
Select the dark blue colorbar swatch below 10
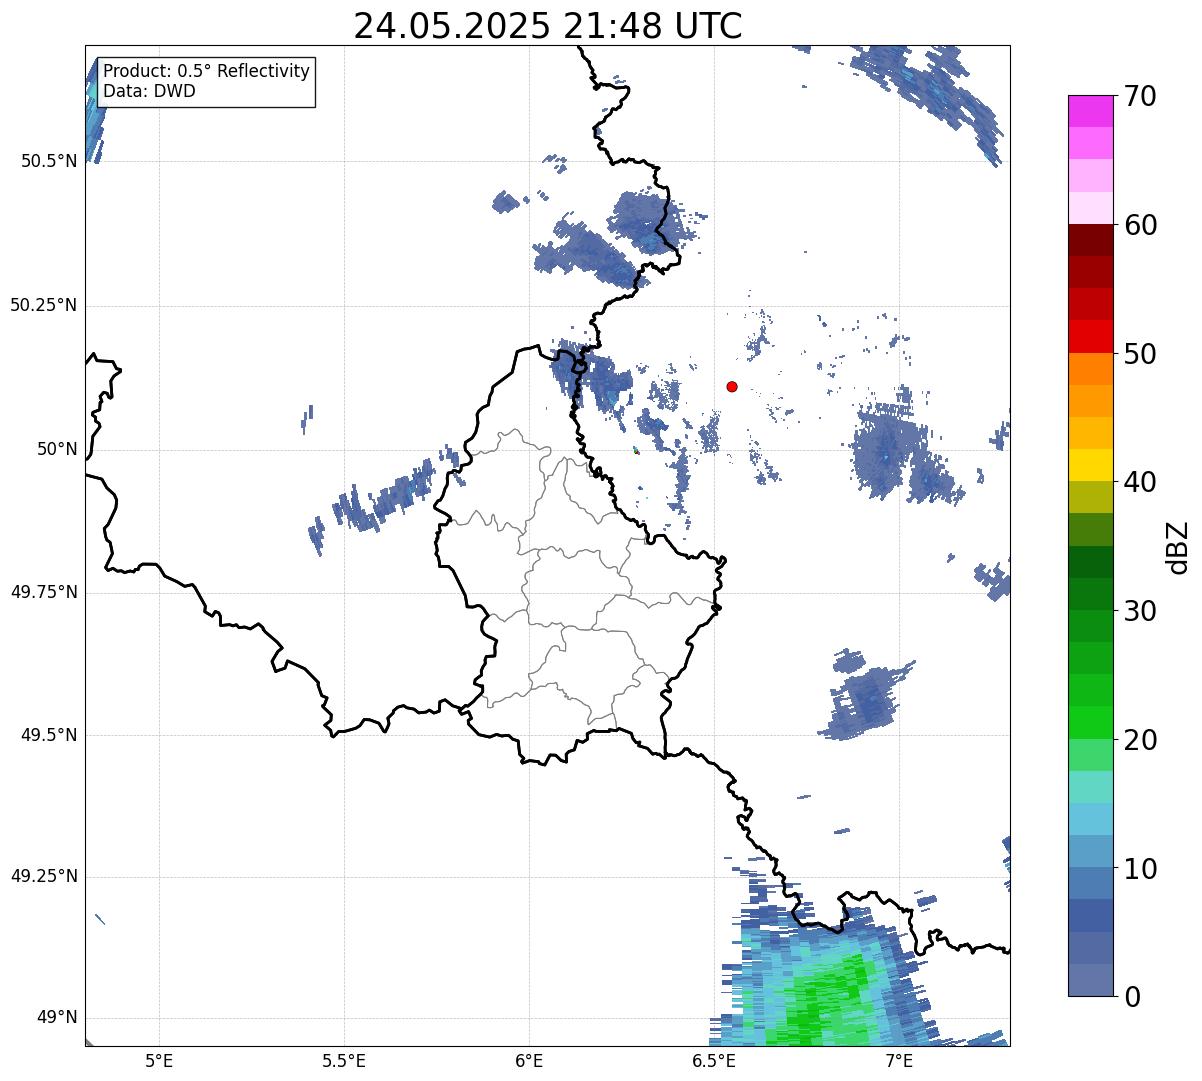pos(1090,916)
